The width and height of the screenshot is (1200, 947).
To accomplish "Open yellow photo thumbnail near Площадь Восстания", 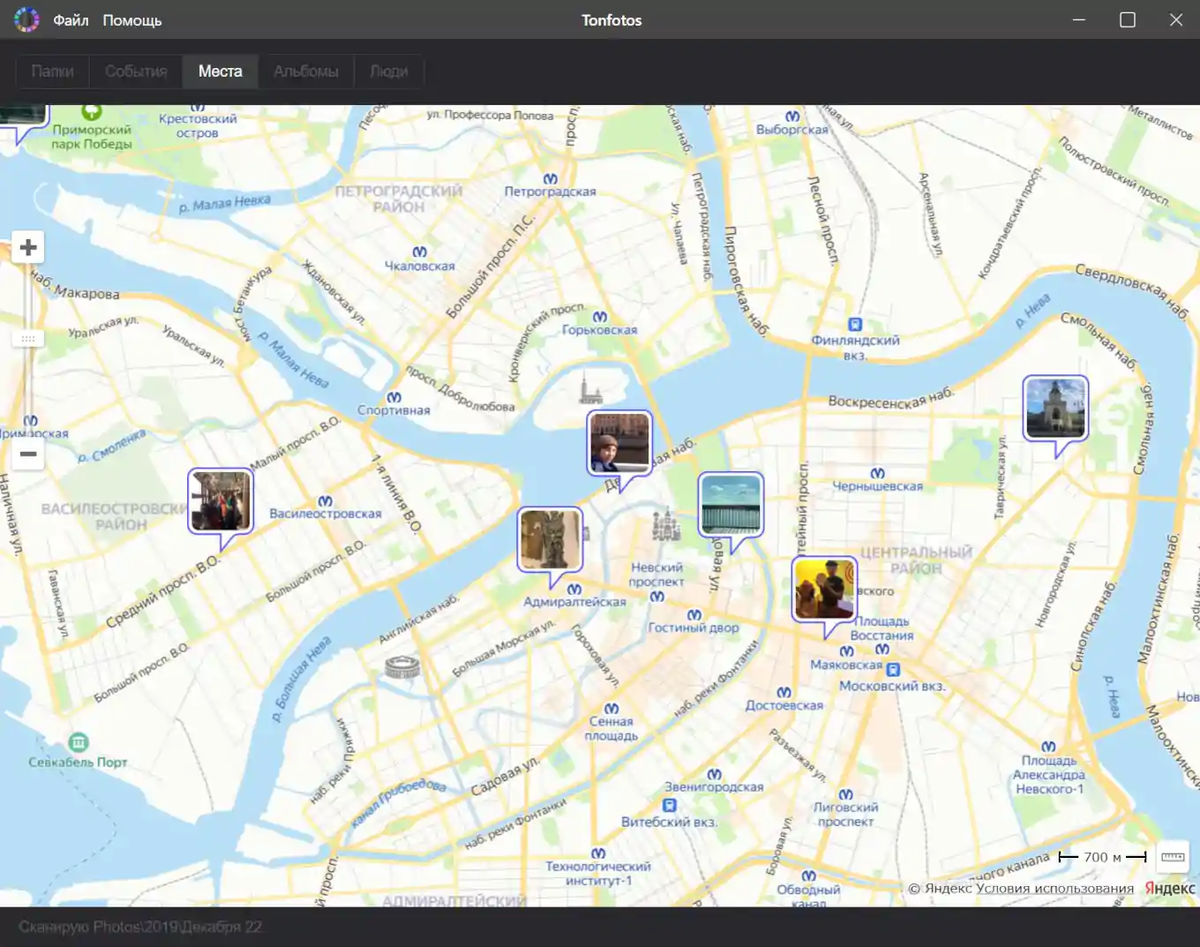I will [x=824, y=589].
